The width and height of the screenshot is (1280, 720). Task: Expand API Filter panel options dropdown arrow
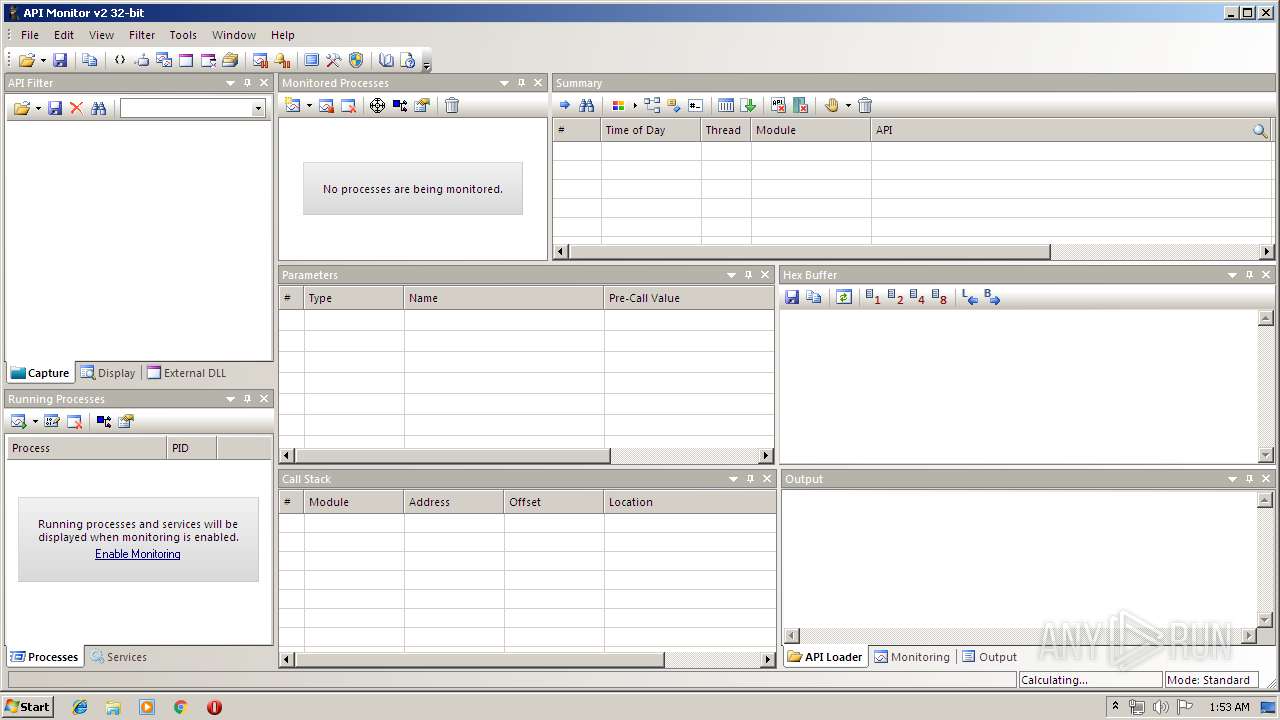(230, 83)
